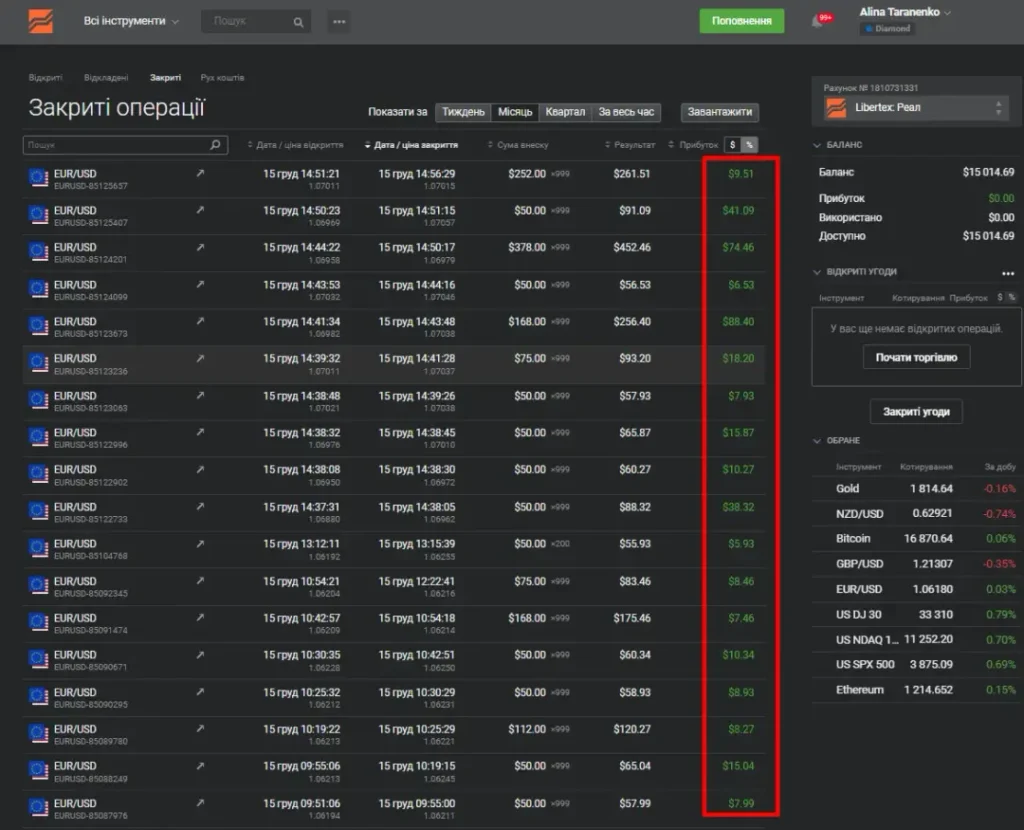Select the Квартал period tab
This screenshot has height=830, width=1024.
tap(566, 112)
